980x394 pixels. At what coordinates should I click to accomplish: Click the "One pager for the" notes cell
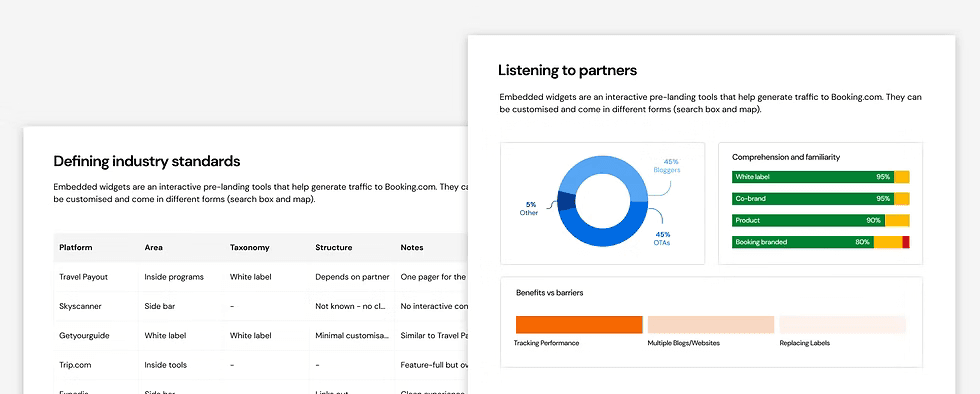433,276
